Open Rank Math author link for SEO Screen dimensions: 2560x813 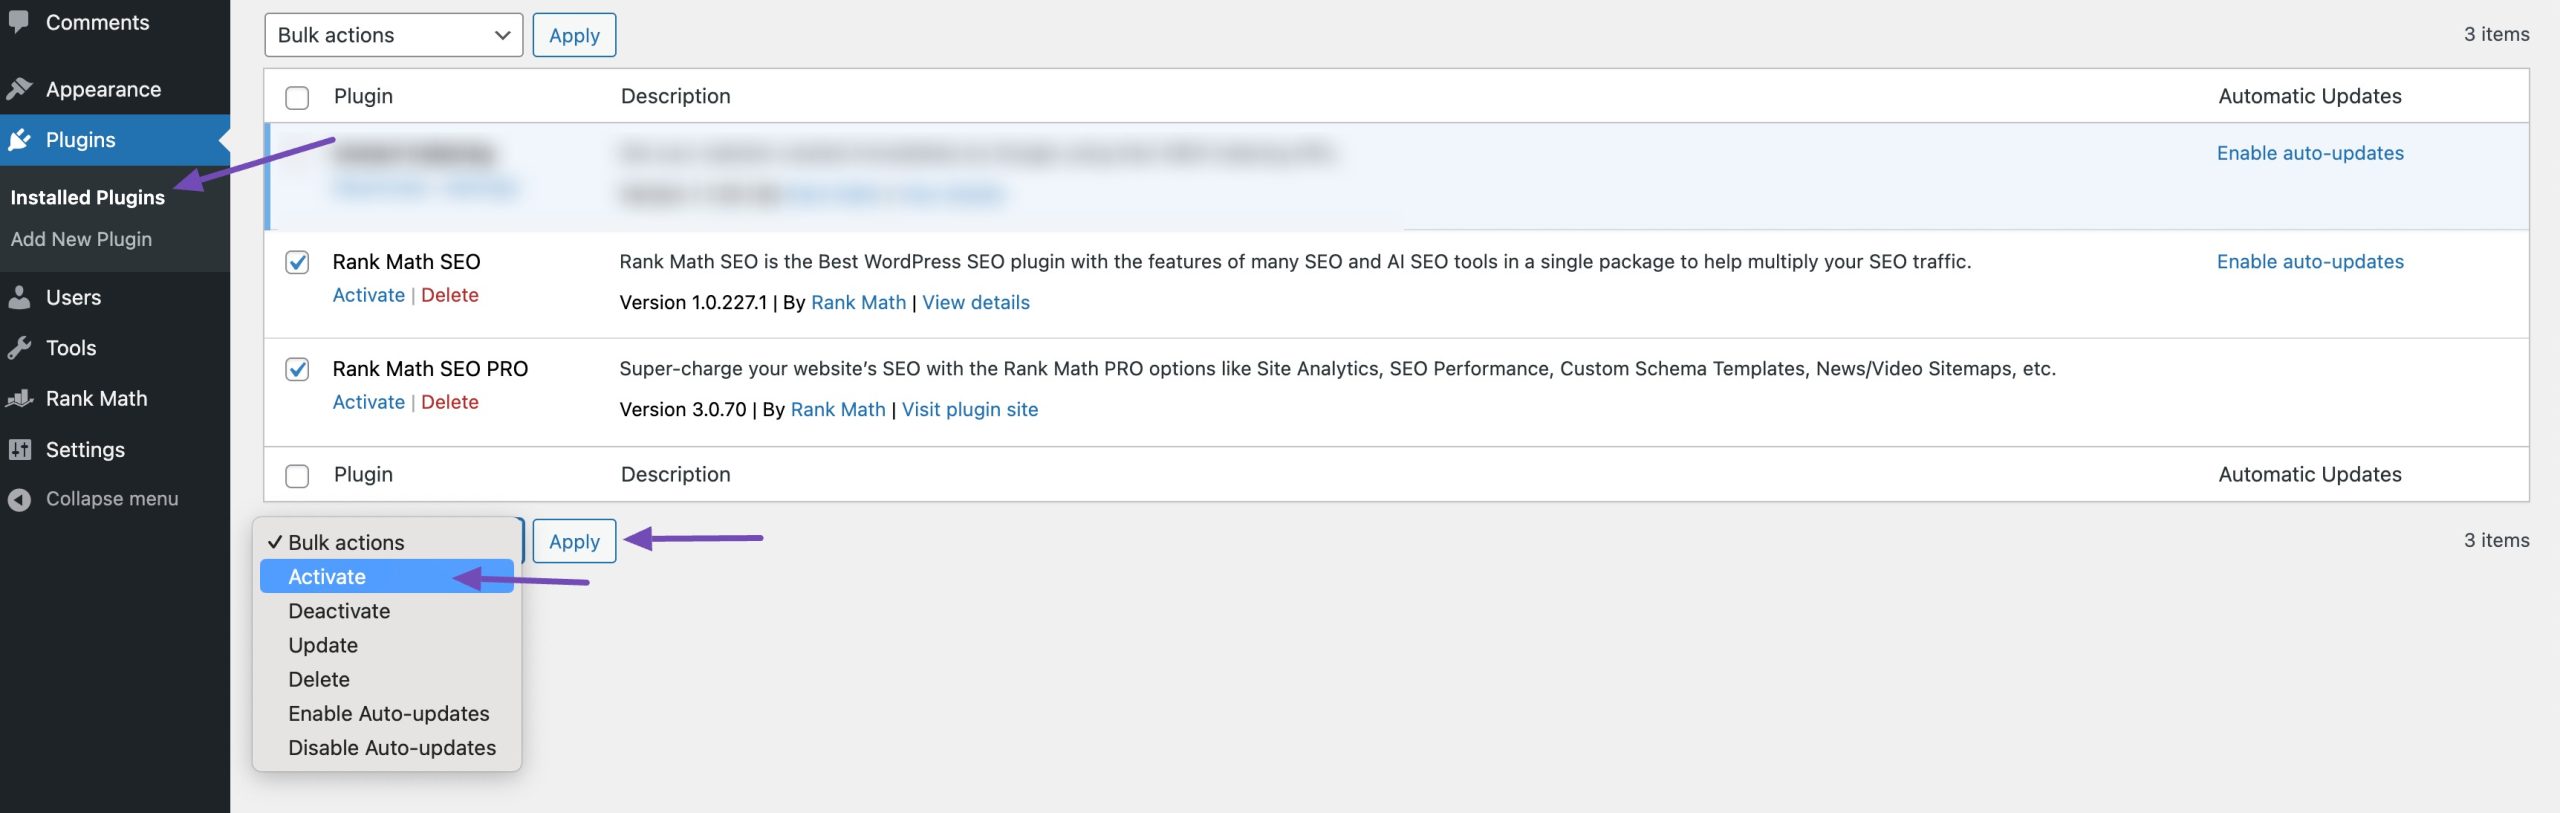point(858,302)
